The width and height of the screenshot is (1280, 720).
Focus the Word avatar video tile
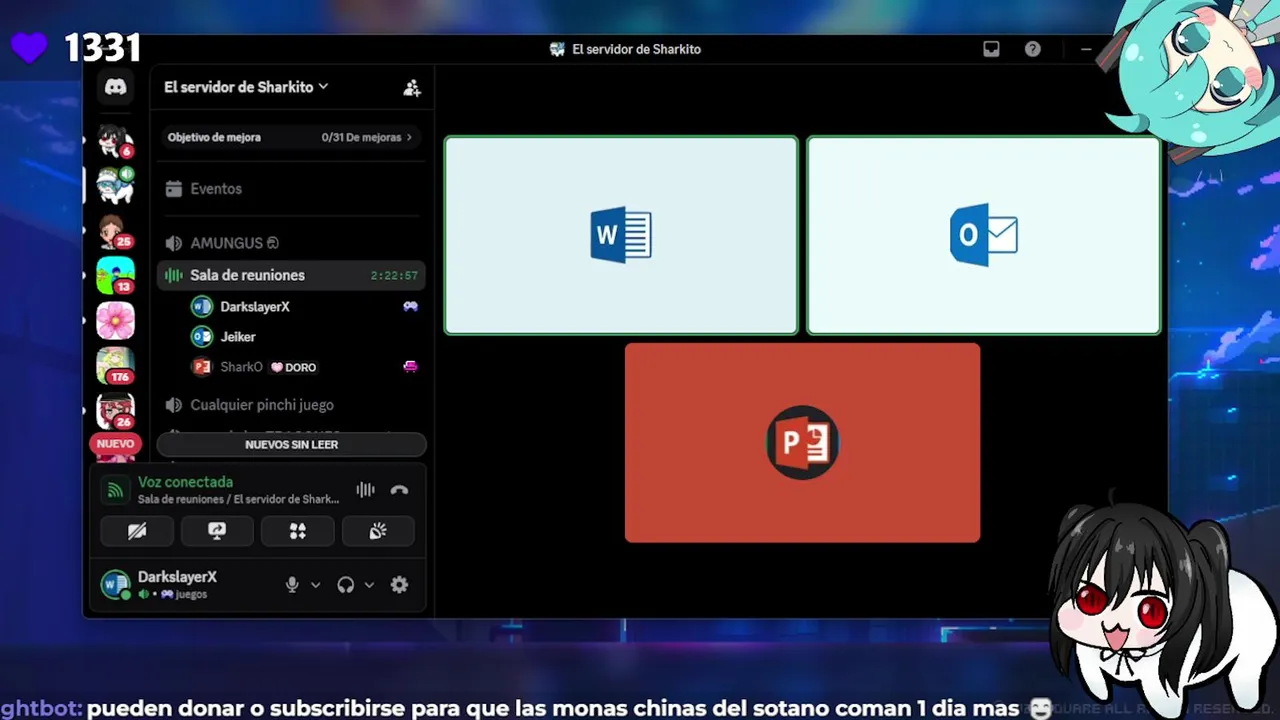621,235
